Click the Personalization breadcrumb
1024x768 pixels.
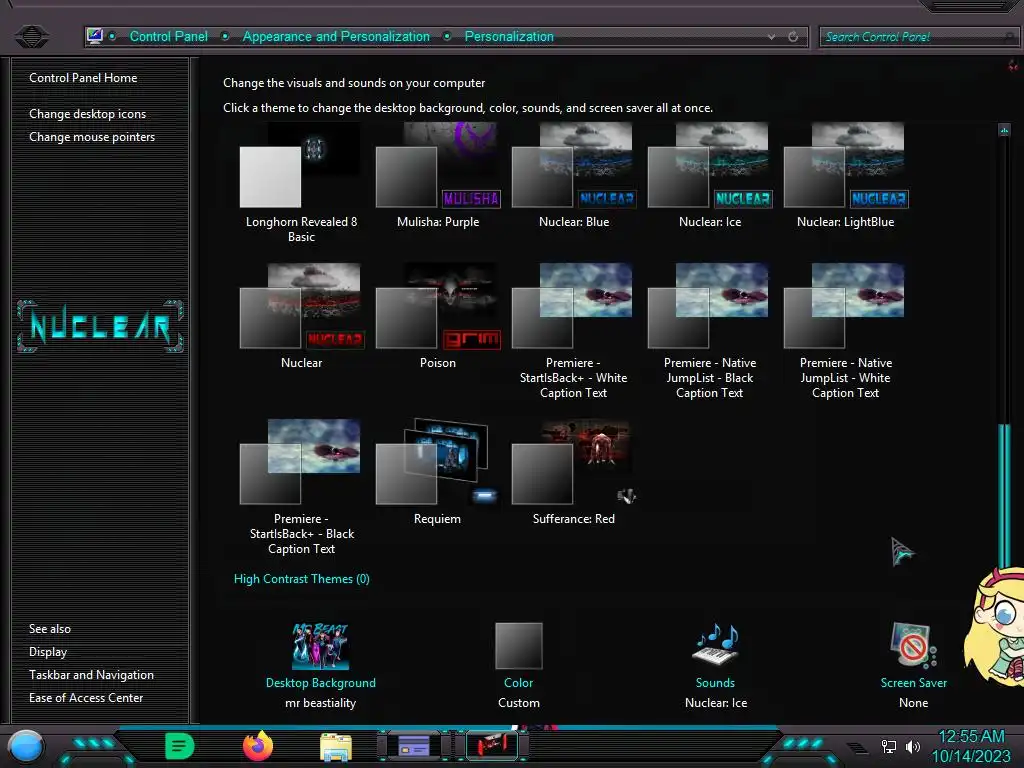tap(509, 37)
